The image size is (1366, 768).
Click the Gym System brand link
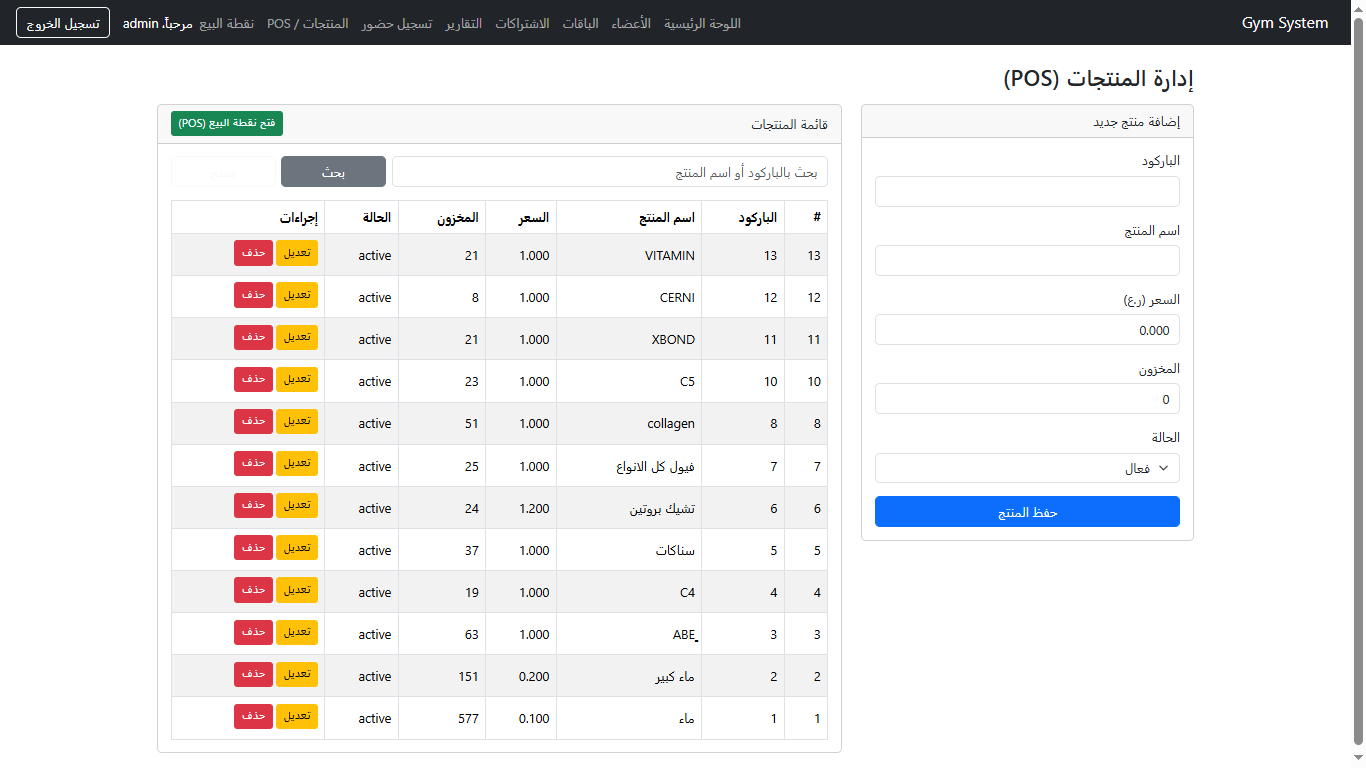click(x=1284, y=23)
